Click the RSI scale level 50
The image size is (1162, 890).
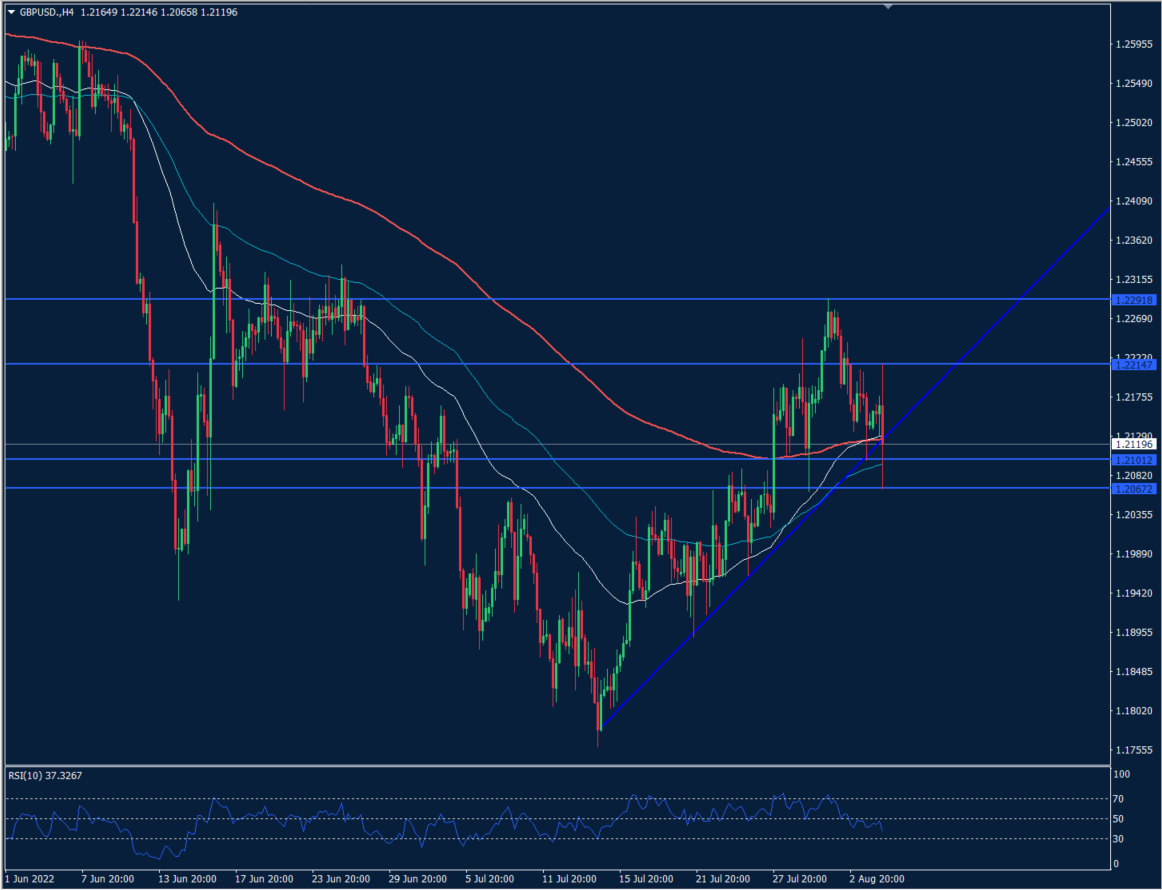[x=1120, y=819]
